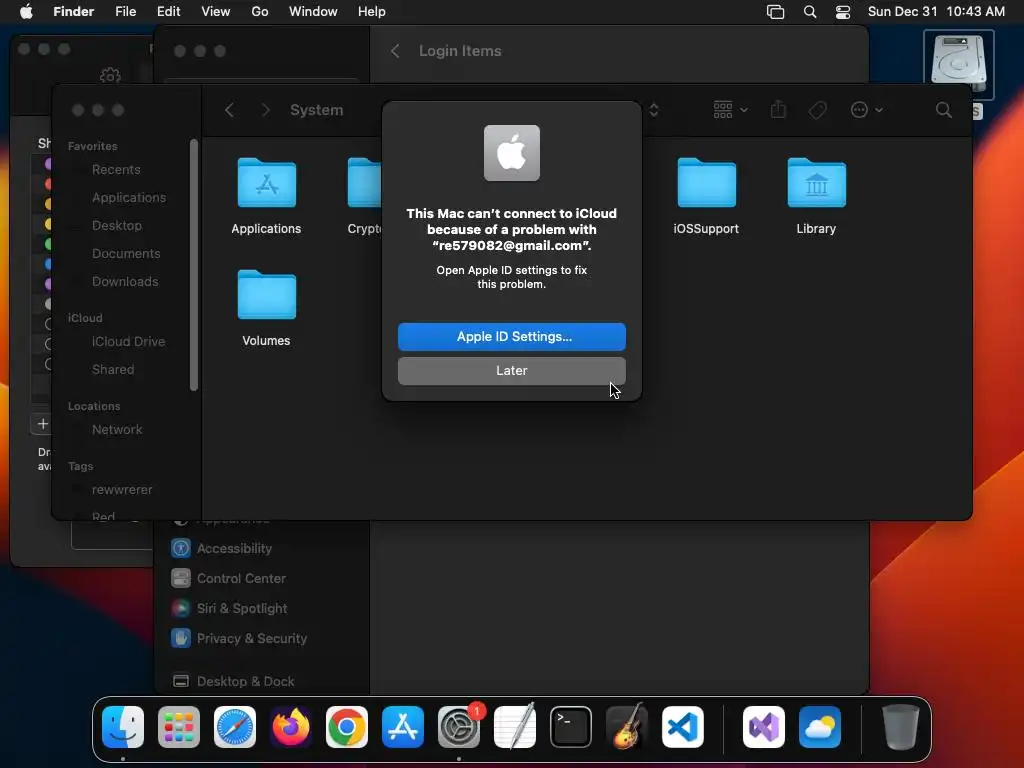Launch Safari from the Dock
Viewport: 1024px width, 768px height.
click(235, 727)
